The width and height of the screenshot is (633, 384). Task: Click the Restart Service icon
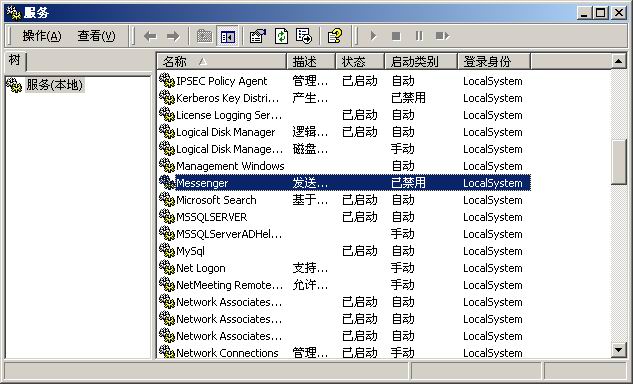442,36
